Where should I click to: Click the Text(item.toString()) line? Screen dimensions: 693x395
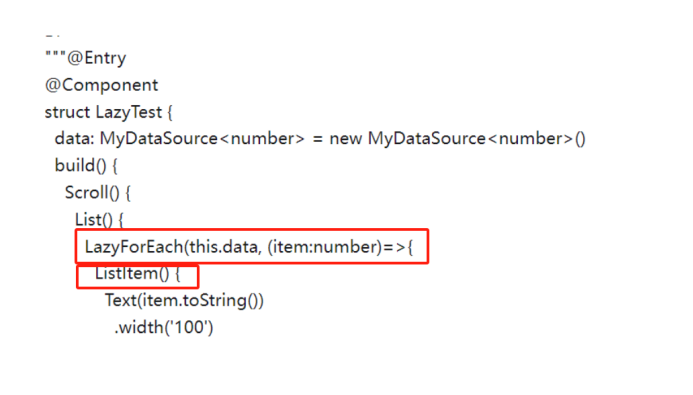coord(184,300)
